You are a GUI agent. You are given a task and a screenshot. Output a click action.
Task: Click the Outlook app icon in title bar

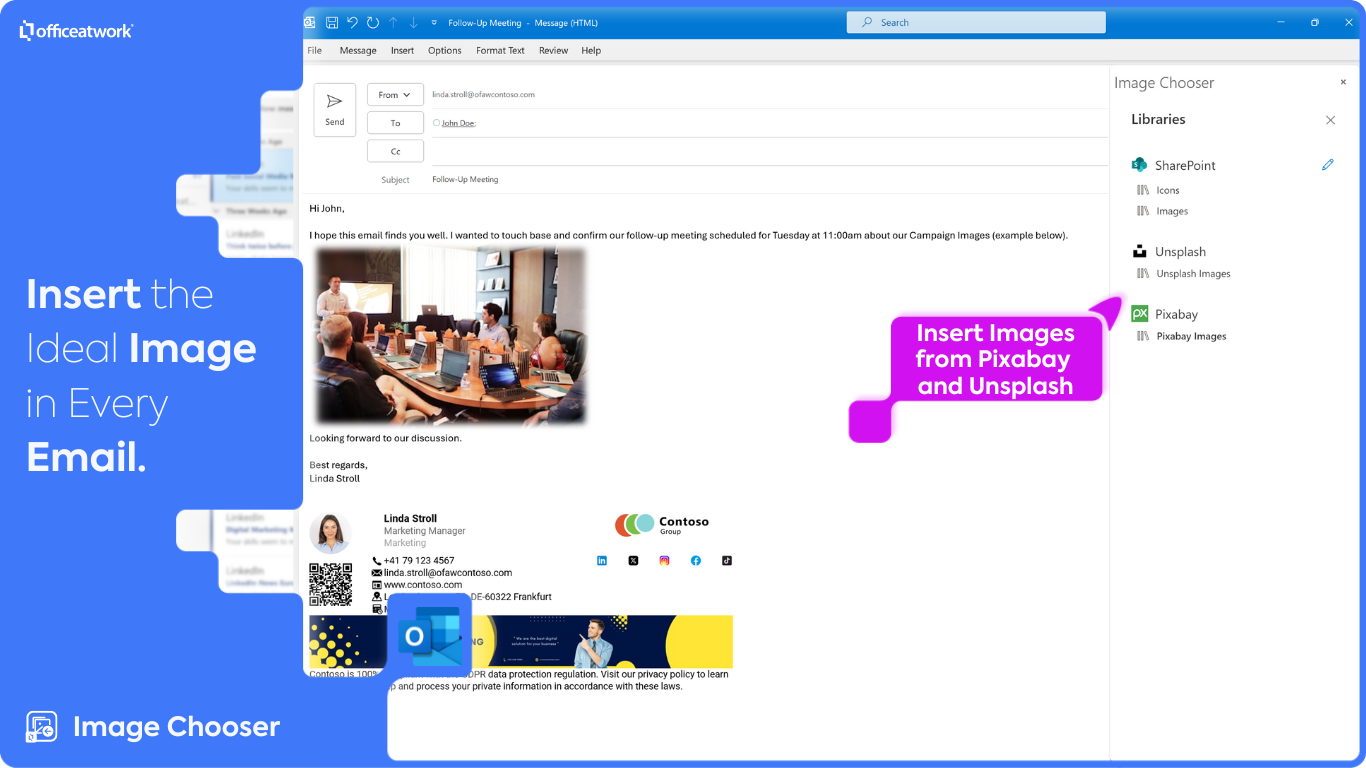pos(310,22)
